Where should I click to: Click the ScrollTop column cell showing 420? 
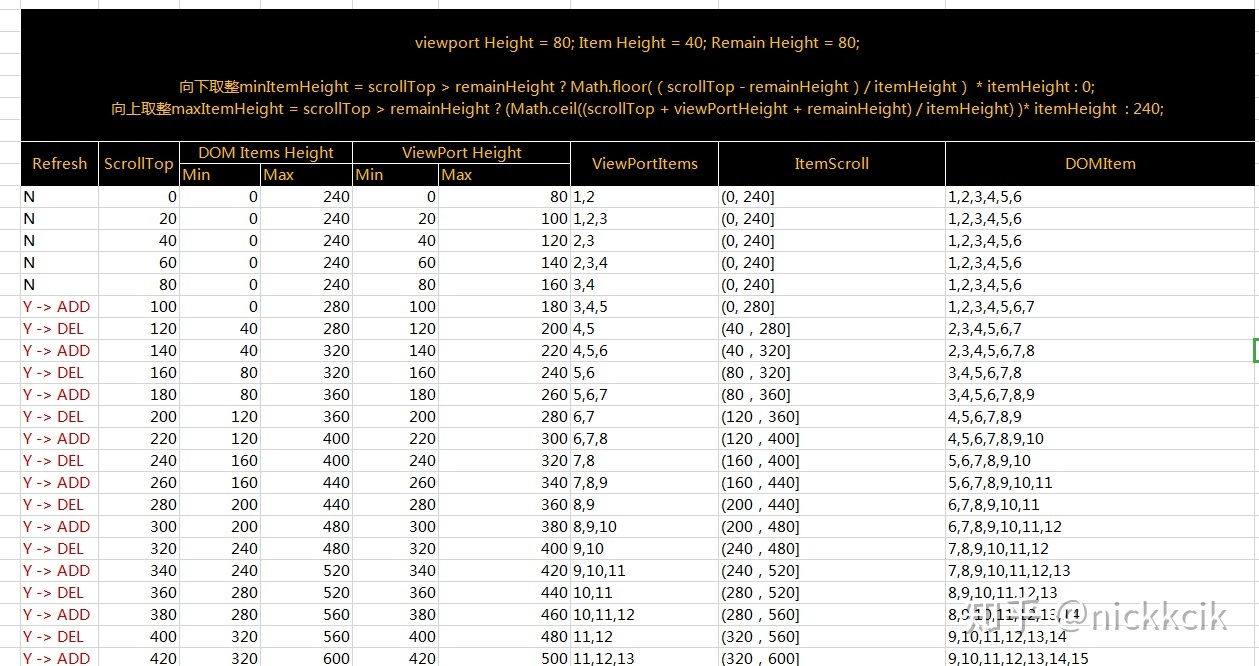coord(139,658)
